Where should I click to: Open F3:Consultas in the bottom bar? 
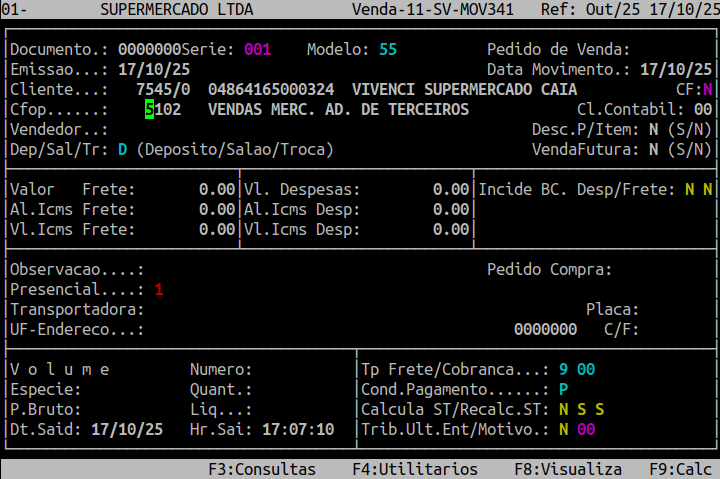click(x=262, y=469)
